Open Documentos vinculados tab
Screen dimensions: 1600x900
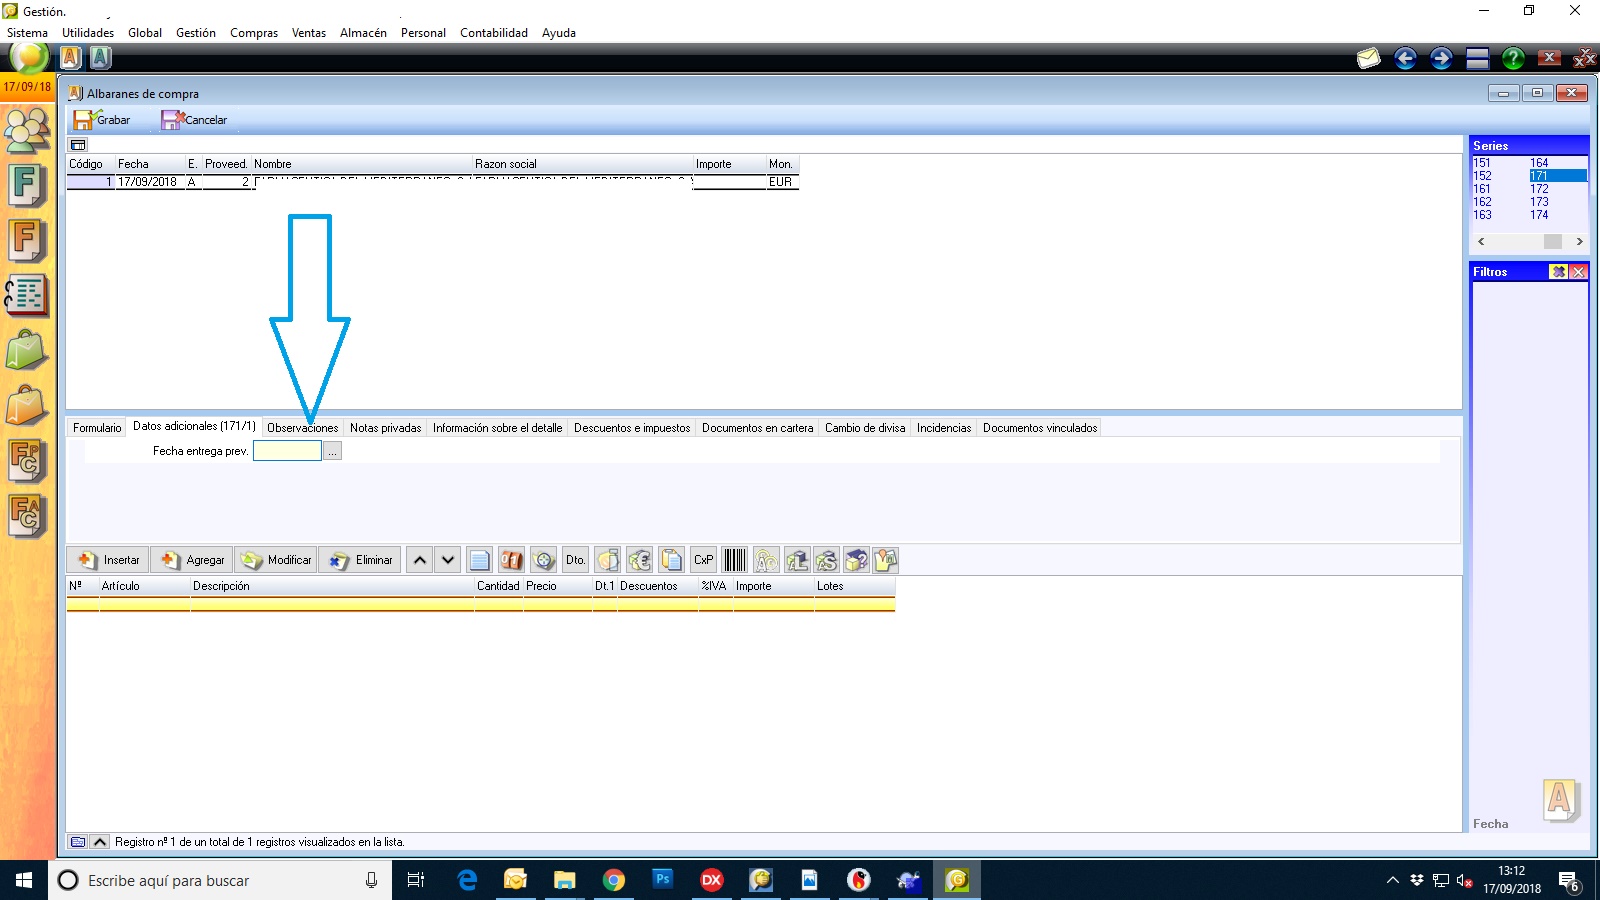[x=1040, y=428]
